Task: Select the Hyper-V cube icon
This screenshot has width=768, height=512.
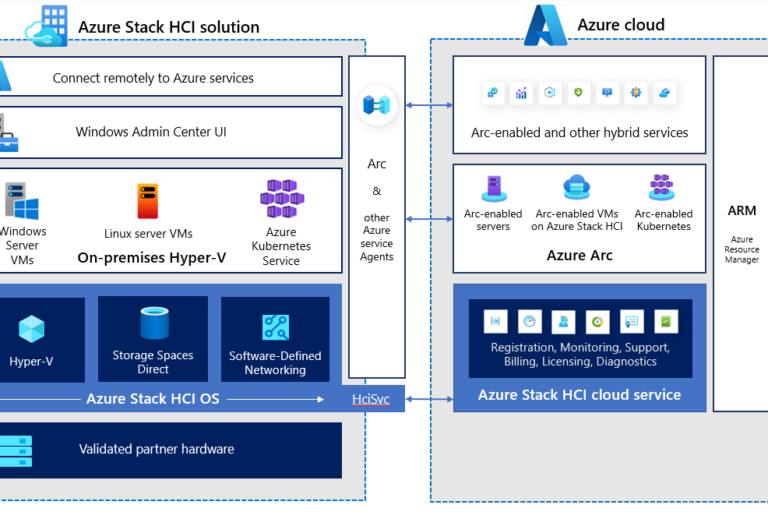Action: pos(32,329)
